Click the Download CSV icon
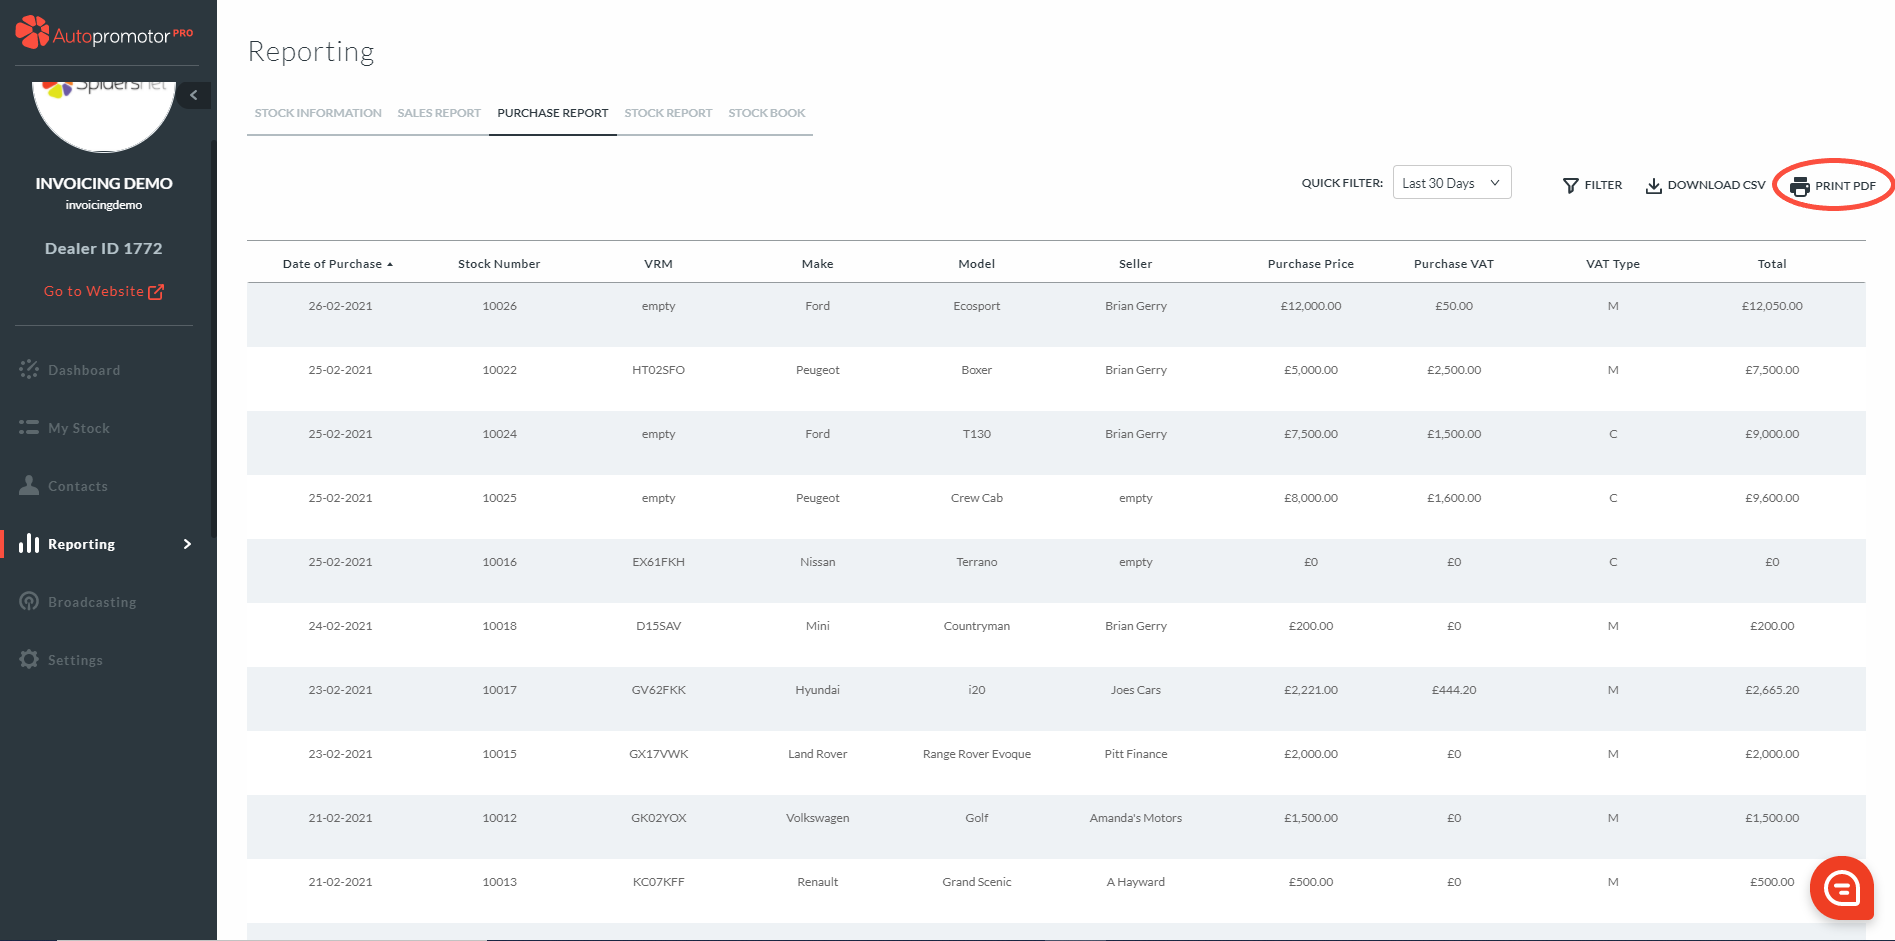The height and width of the screenshot is (941, 1895). (1654, 186)
